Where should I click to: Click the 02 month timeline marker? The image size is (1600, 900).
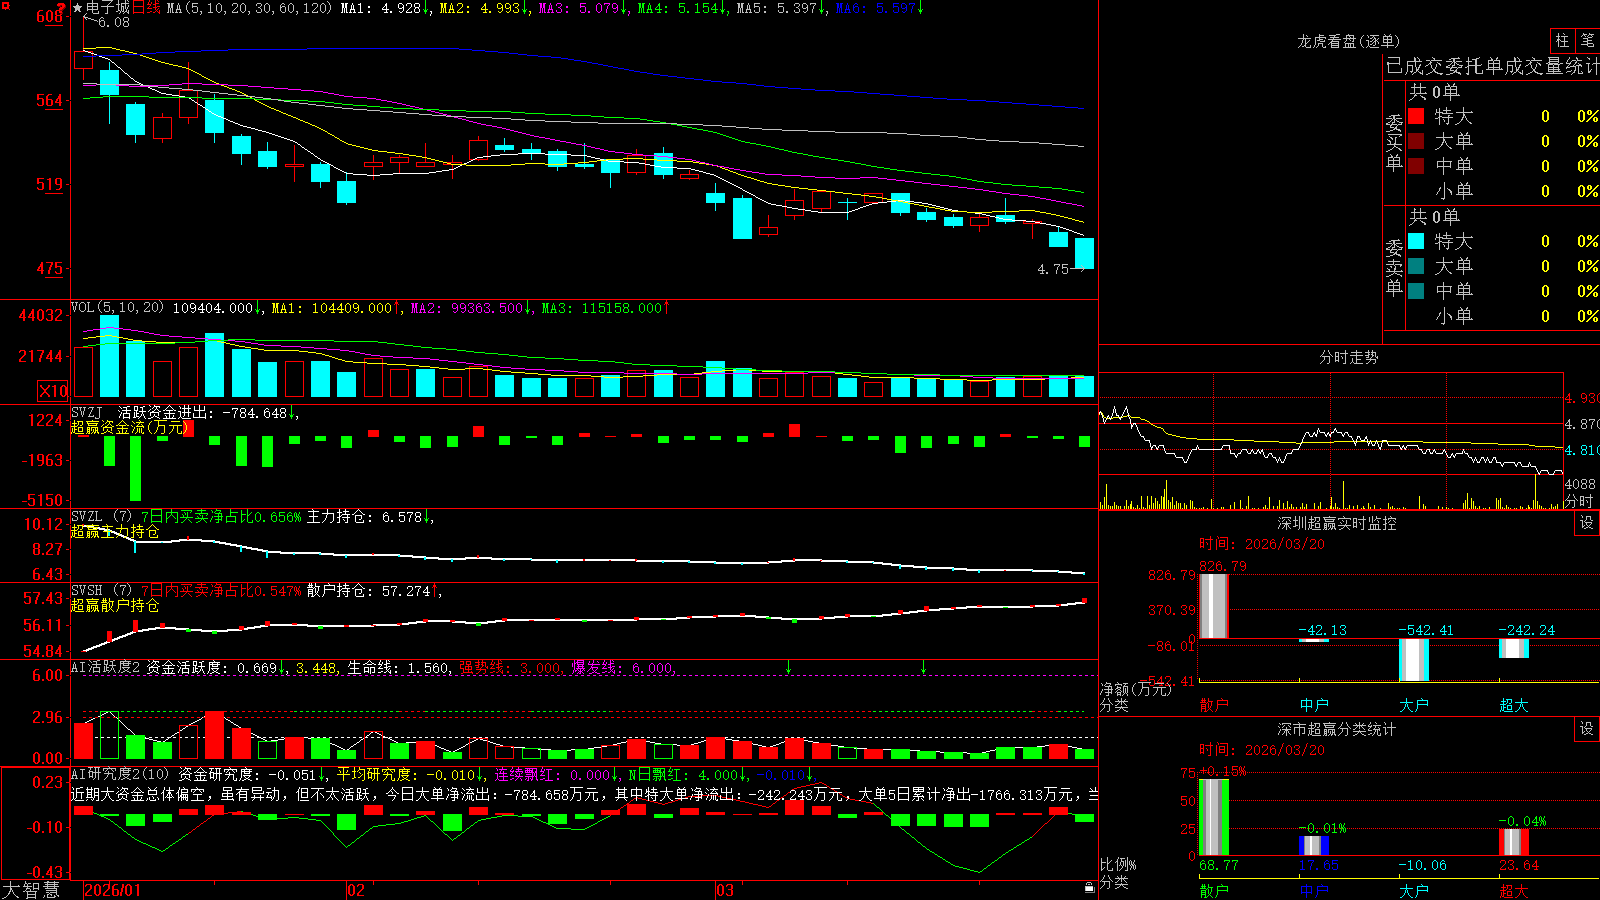pyautogui.click(x=355, y=890)
